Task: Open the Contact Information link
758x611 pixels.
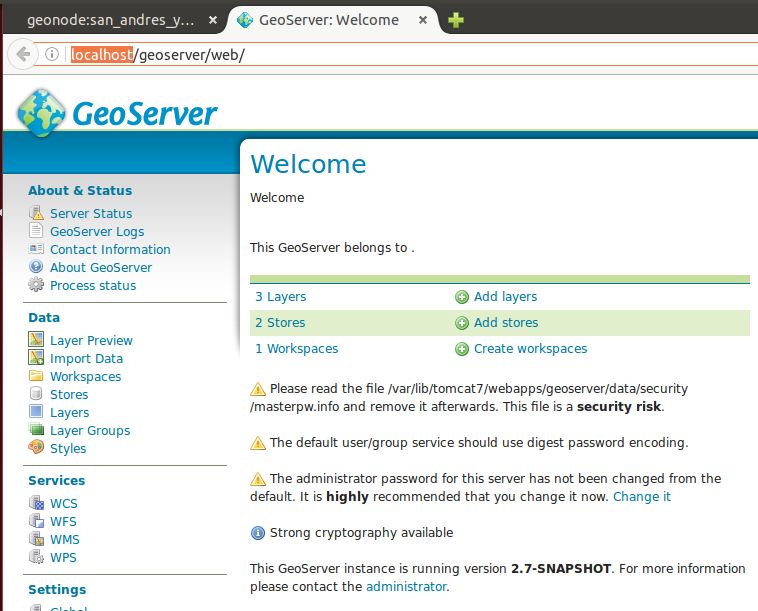Action: [110, 249]
